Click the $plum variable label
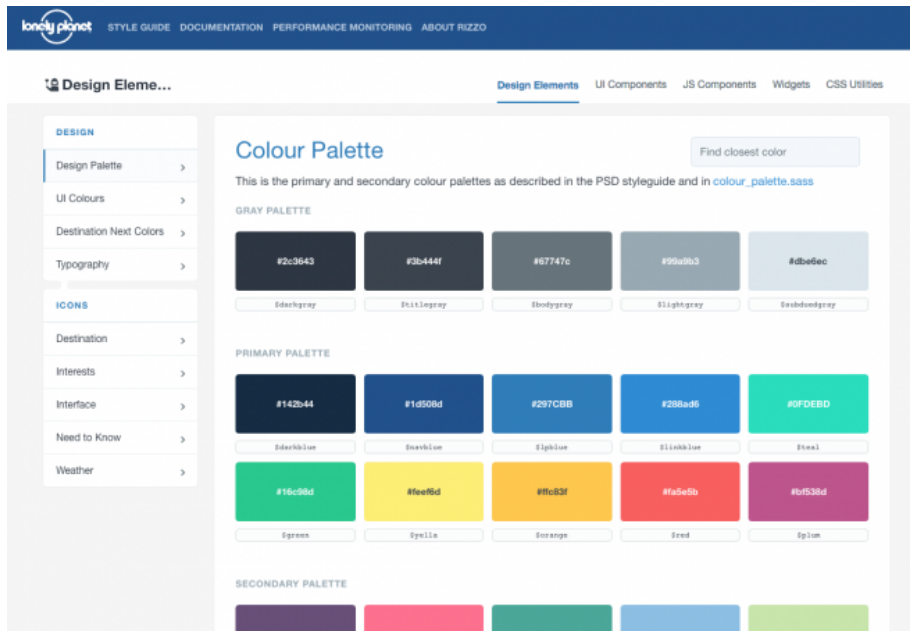This screenshot has height=643, width=917. 808,535
